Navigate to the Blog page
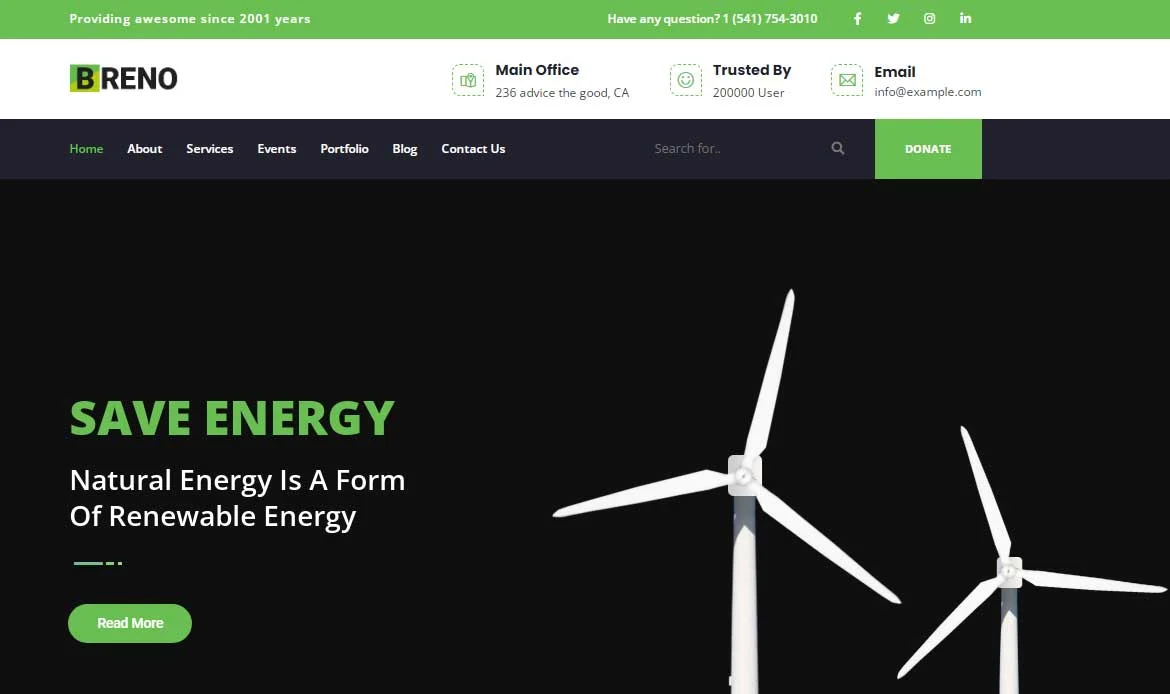1170x694 pixels. point(405,149)
